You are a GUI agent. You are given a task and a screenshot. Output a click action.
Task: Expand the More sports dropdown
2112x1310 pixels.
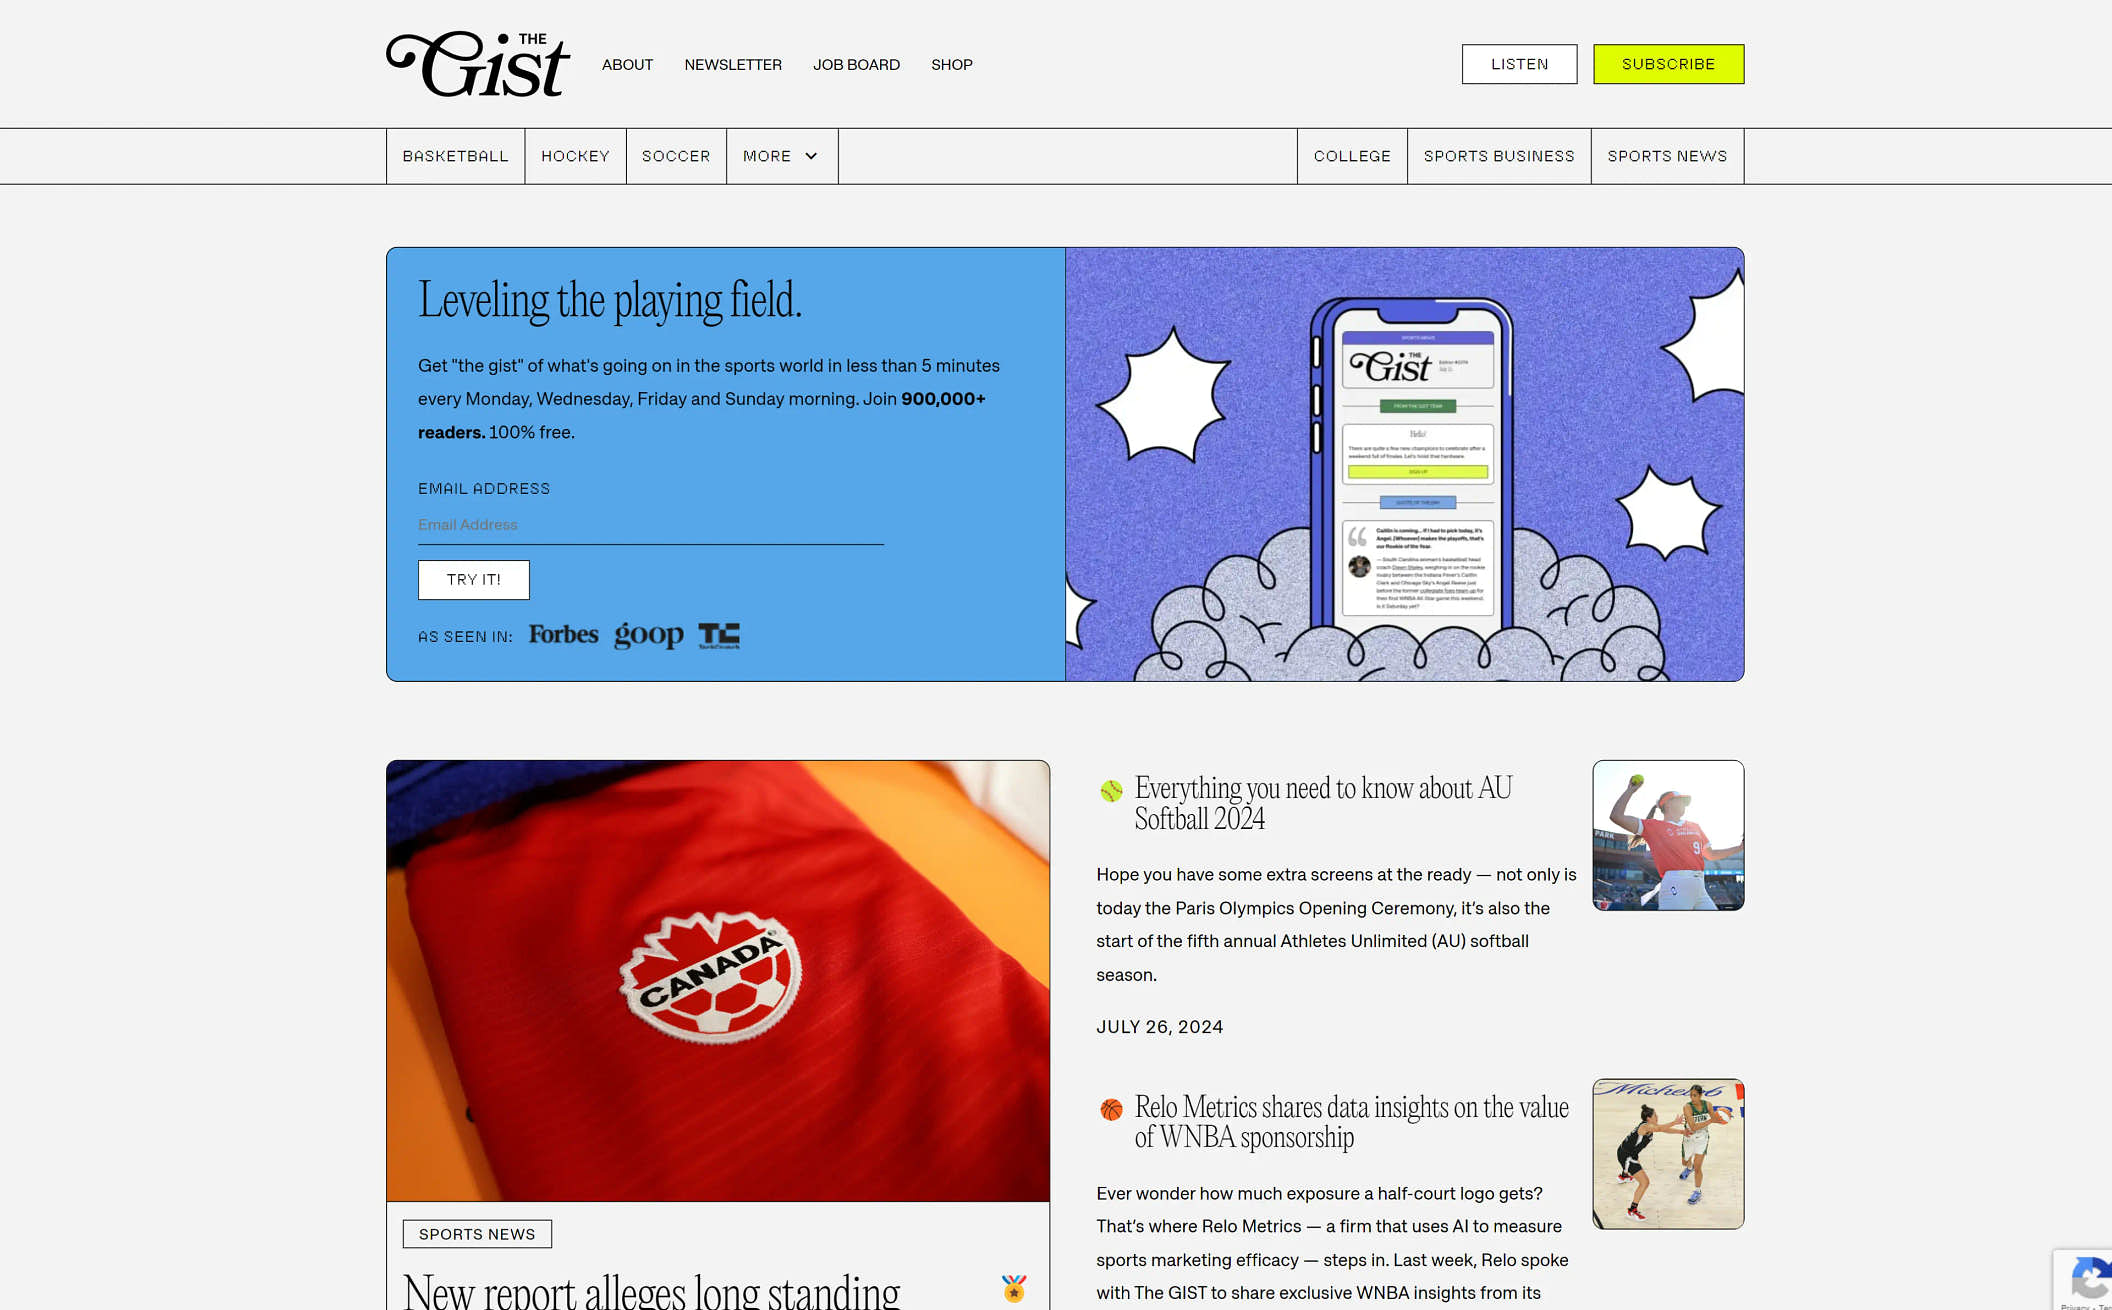782,156
